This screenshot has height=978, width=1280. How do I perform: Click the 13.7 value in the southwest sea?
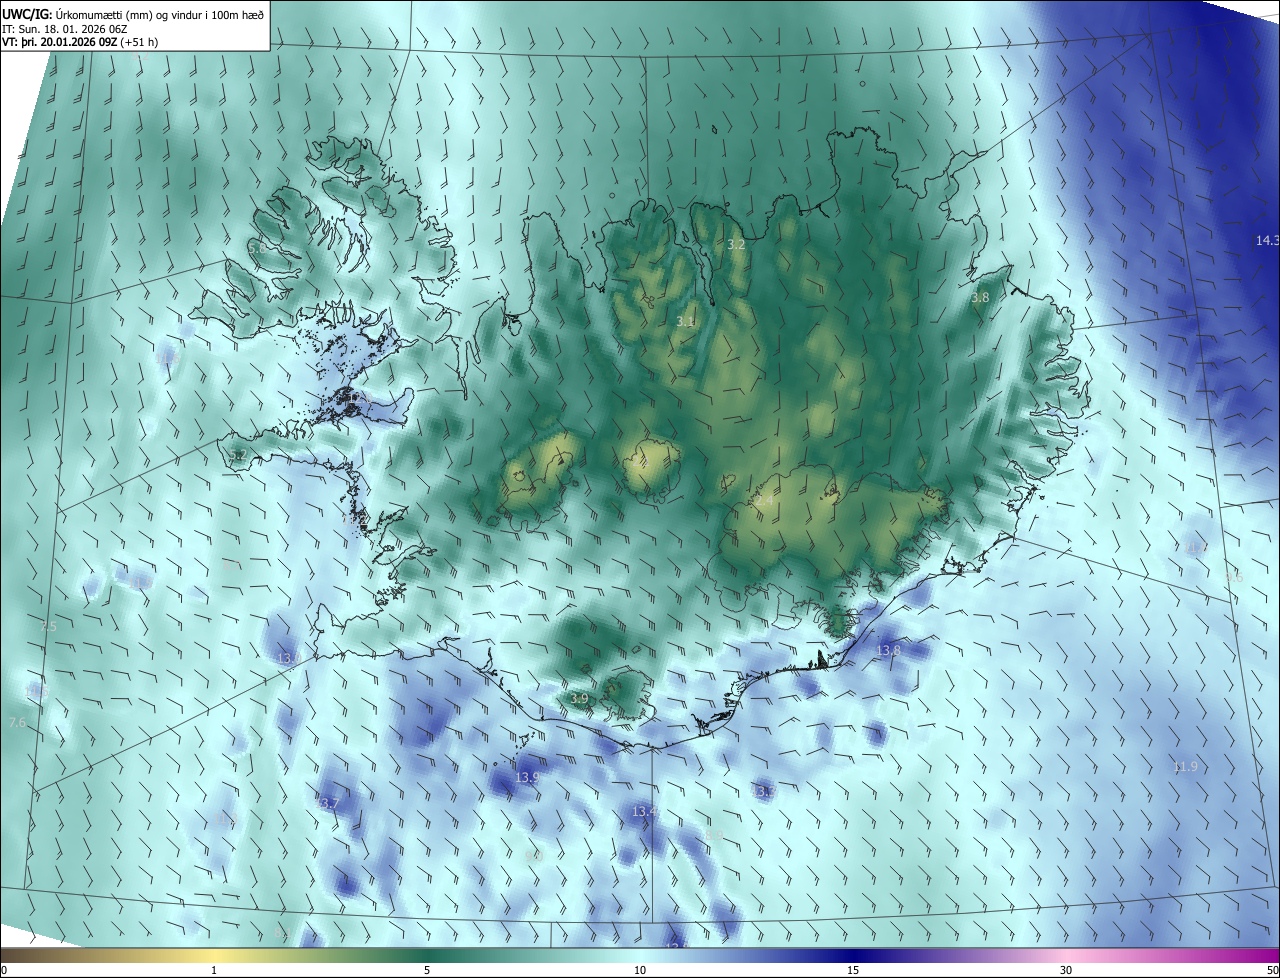[x=330, y=804]
